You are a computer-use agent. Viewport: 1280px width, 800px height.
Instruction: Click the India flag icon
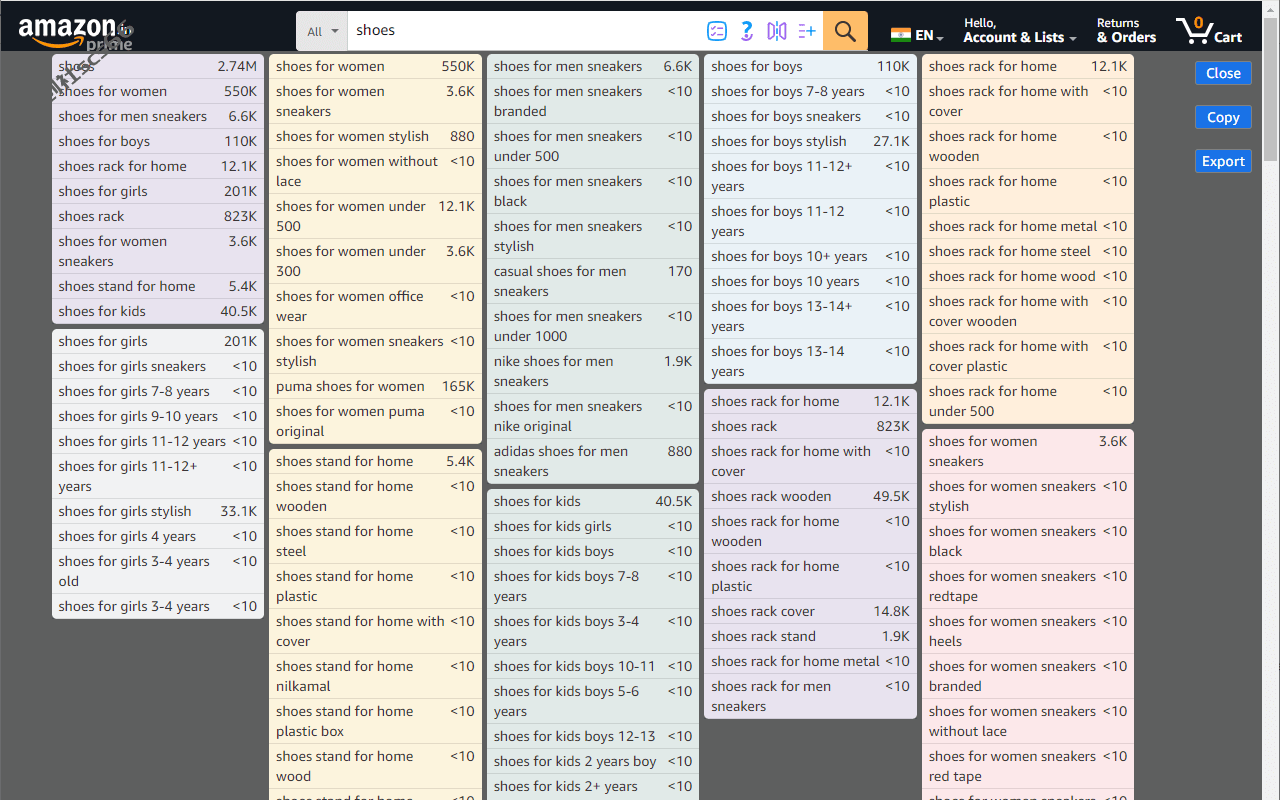[x=900, y=36]
